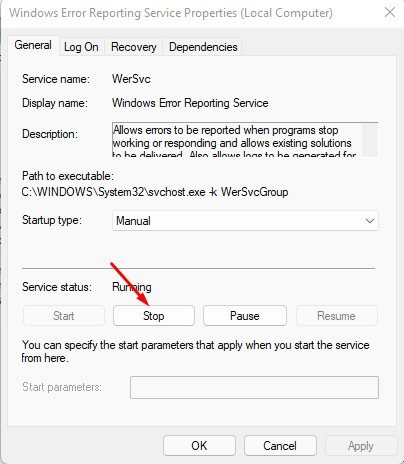Click the Description box scrollbar
This screenshot has width=404, height=464.
(x=370, y=140)
